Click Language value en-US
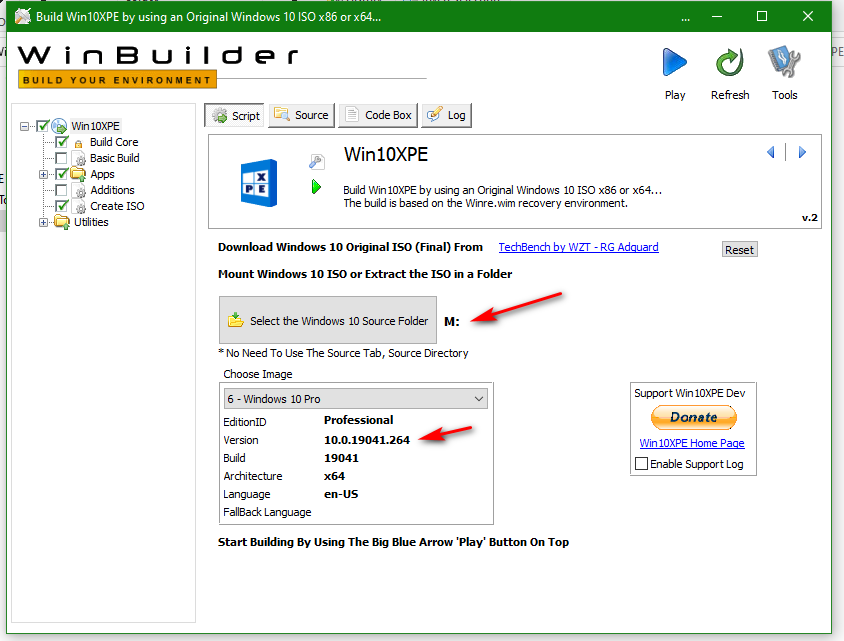 [x=341, y=494]
